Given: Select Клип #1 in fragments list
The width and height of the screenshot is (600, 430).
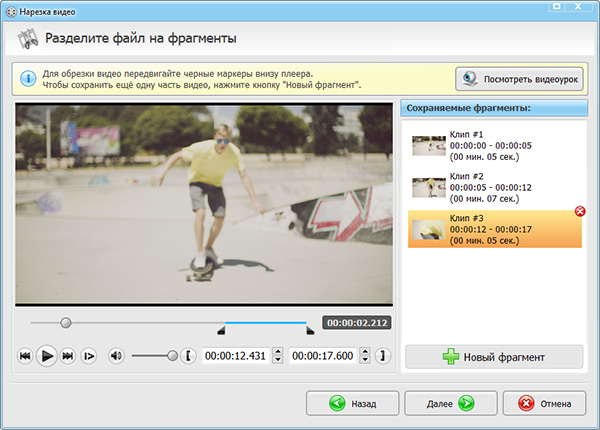Looking at the screenshot, I should click(x=495, y=146).
